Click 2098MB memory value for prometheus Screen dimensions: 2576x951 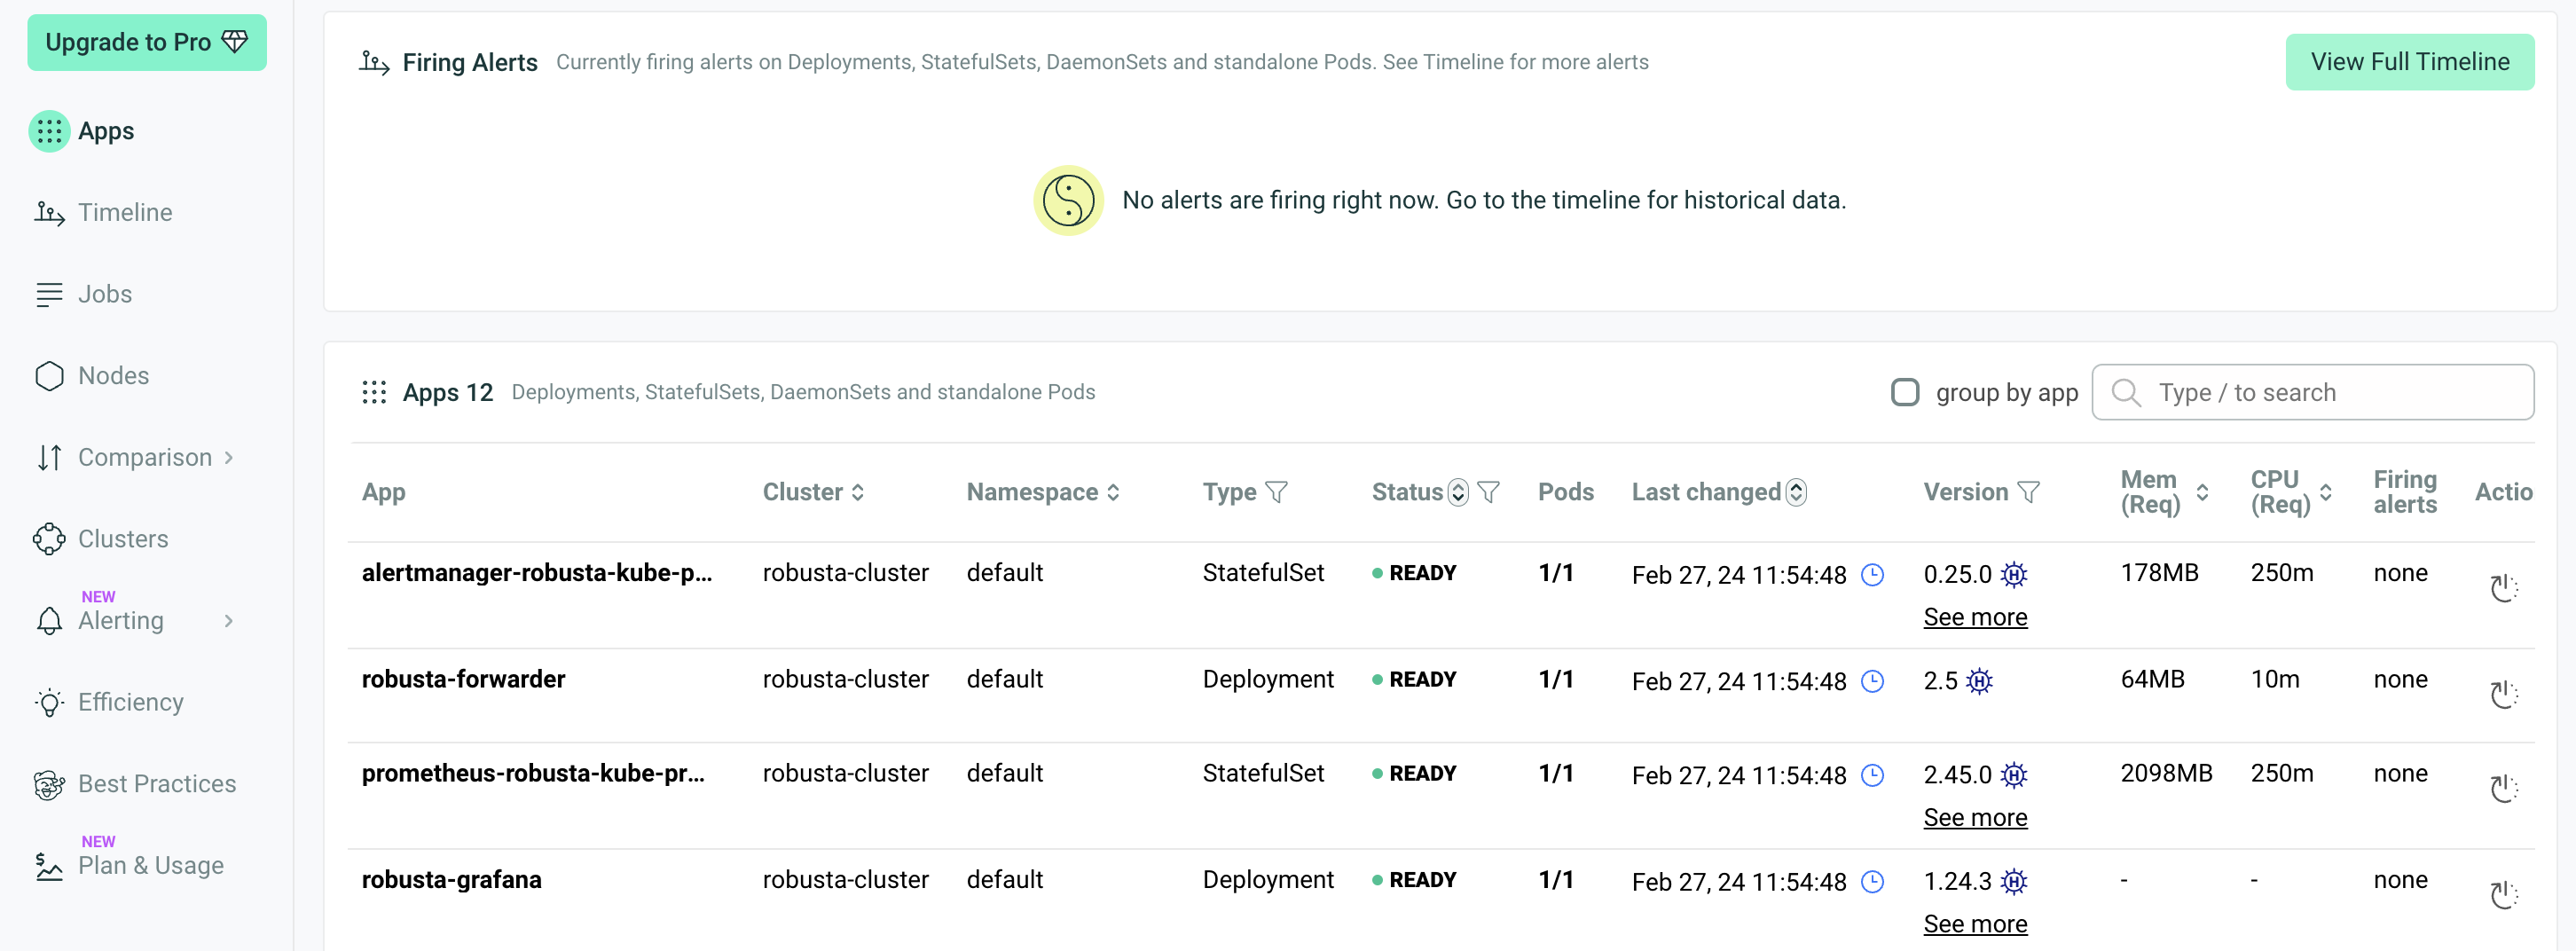[2166, 774]
